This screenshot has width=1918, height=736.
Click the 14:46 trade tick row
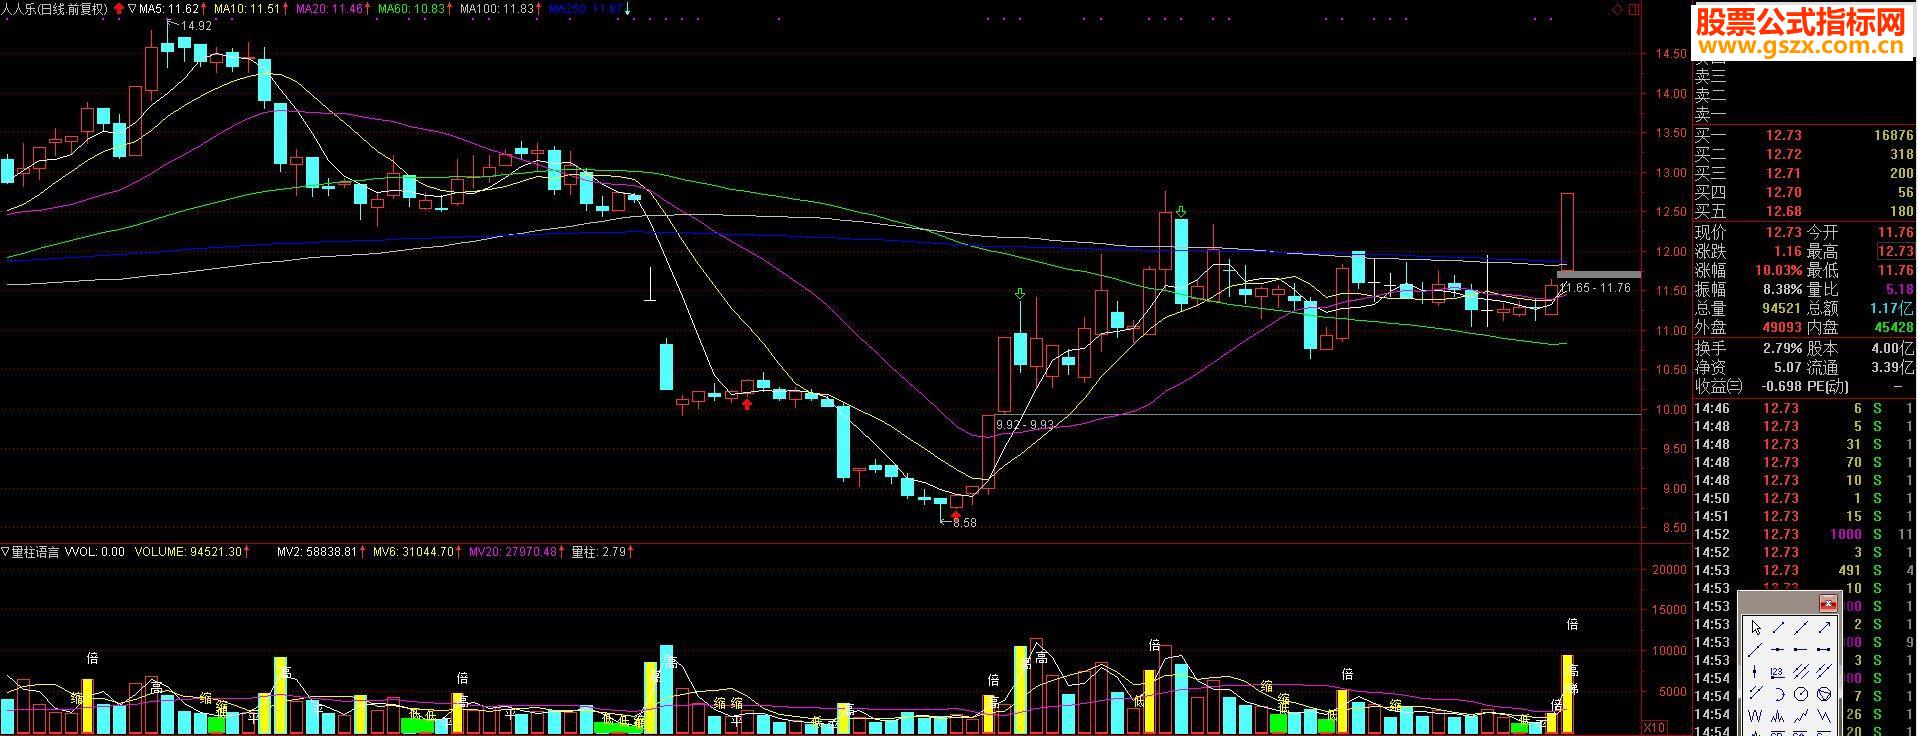(1803, 408)
